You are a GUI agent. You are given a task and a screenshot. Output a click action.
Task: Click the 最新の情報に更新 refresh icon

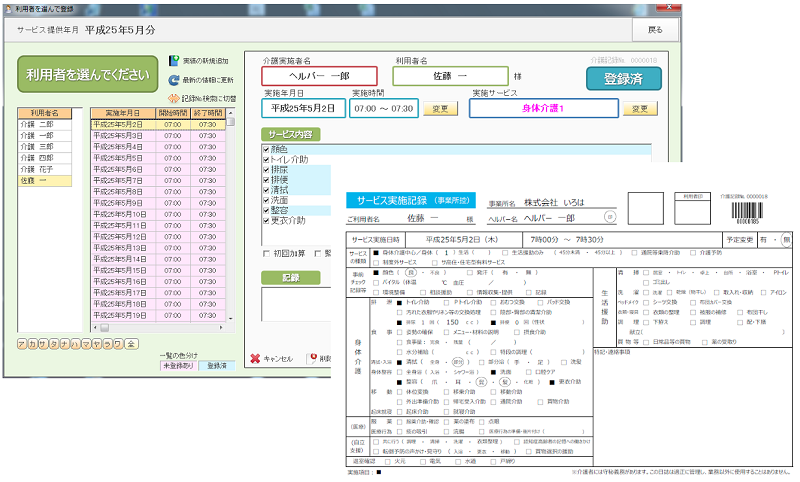point(174,80)
